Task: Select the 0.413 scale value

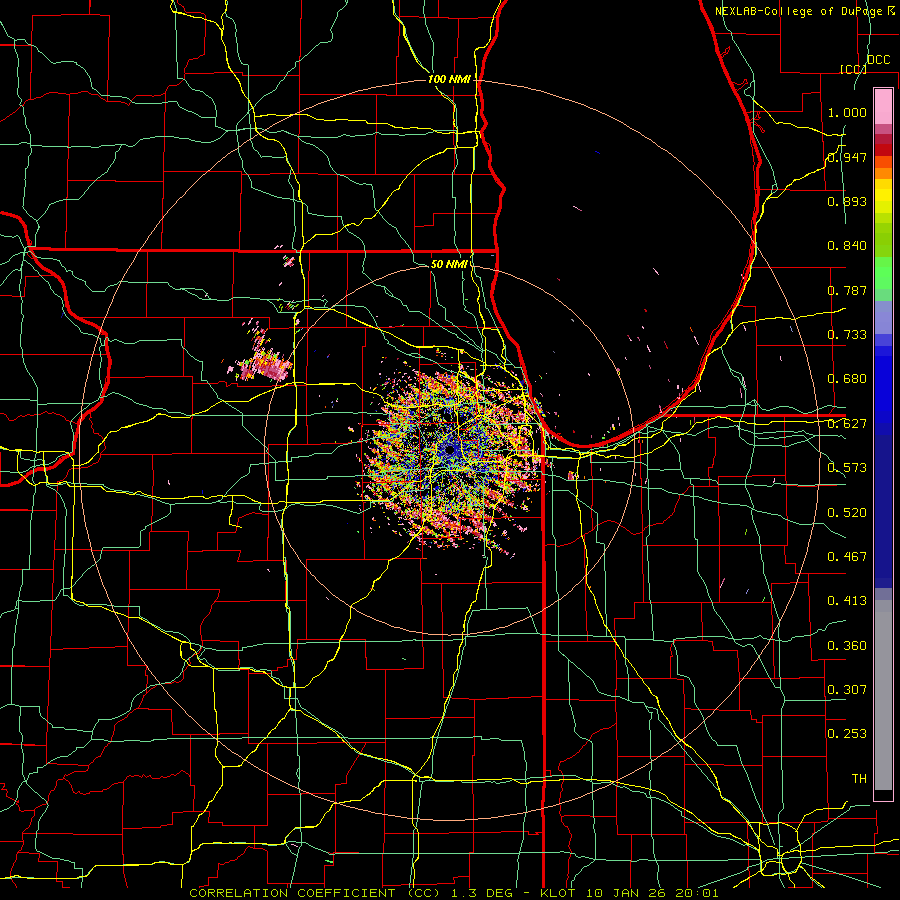Action: coord(847,601)
